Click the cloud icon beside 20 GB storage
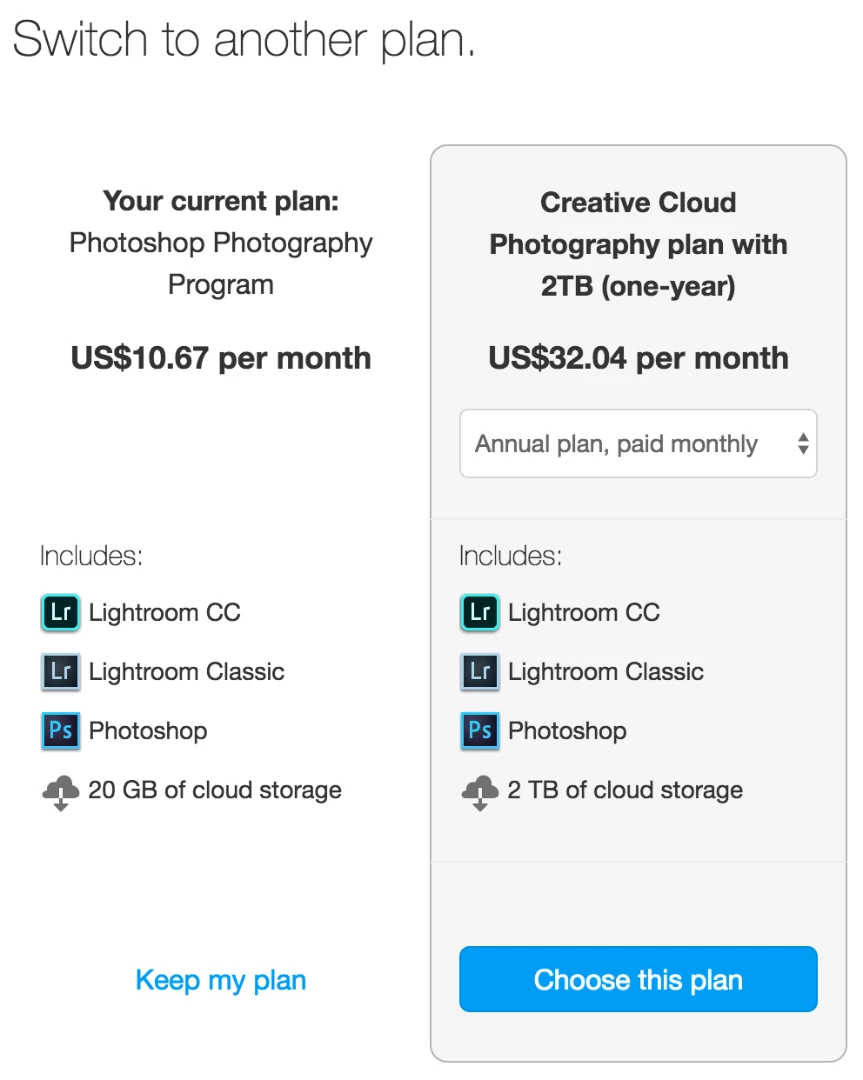Viewport: 863px width, 1080px height. coord(60,792)
